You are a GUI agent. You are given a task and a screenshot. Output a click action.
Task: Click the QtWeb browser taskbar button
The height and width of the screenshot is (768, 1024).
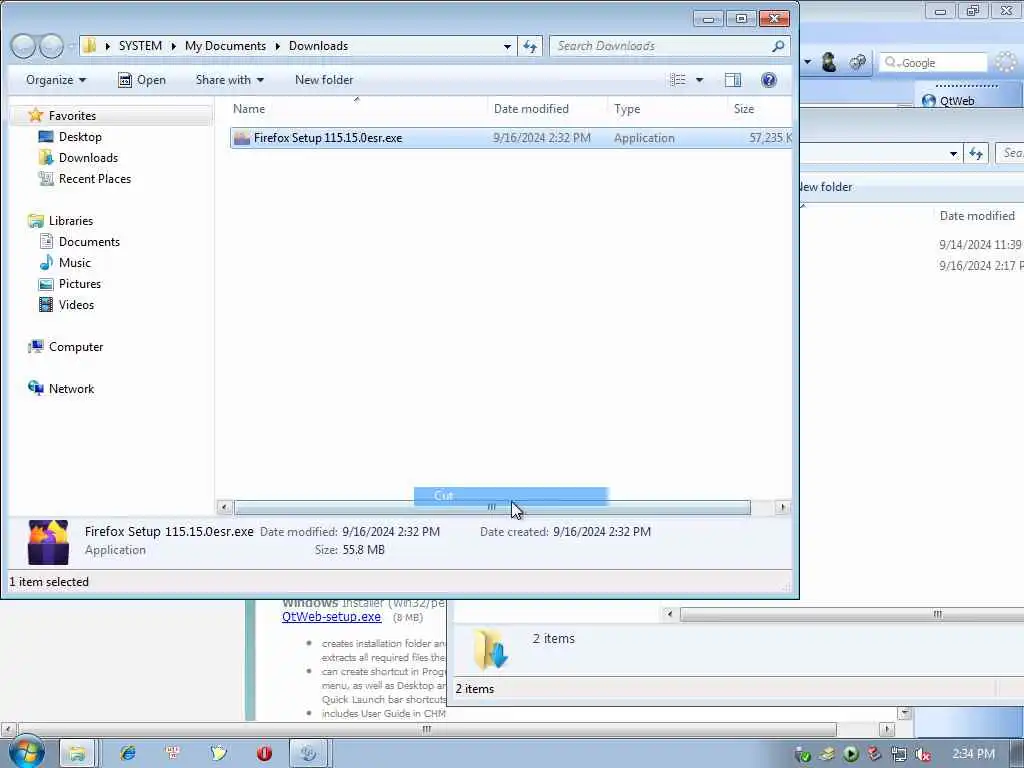click(308, 753)
